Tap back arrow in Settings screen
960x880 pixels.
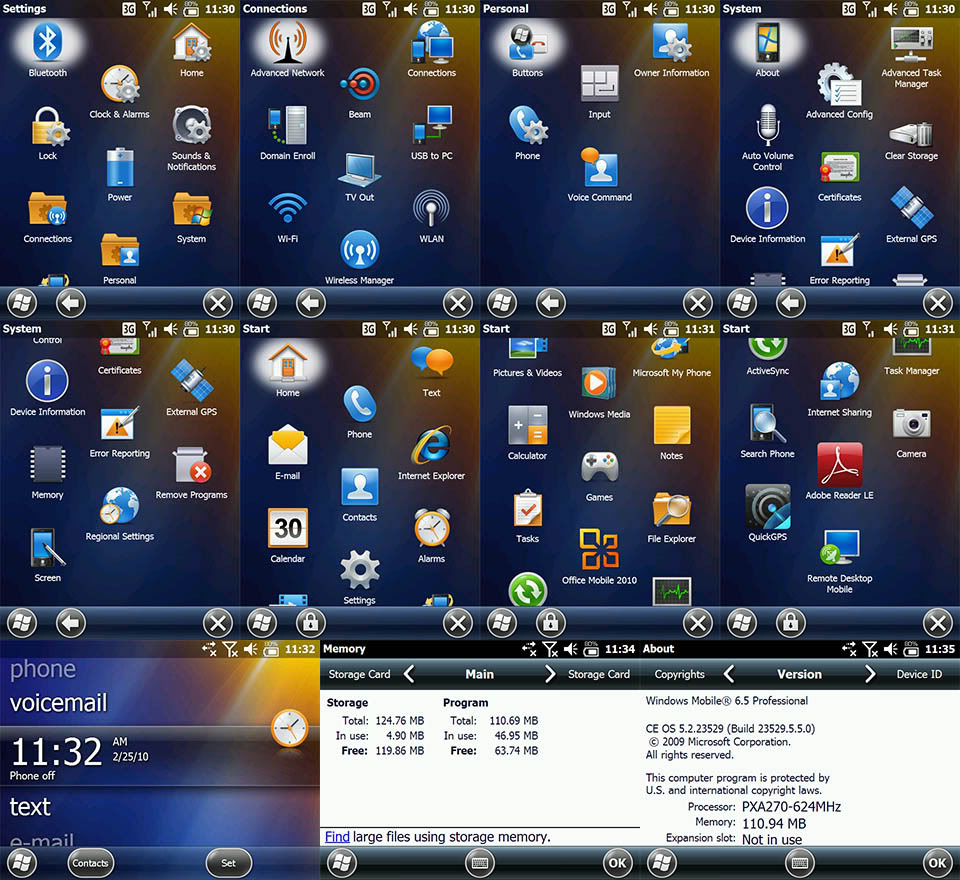(x=71, y=303)
